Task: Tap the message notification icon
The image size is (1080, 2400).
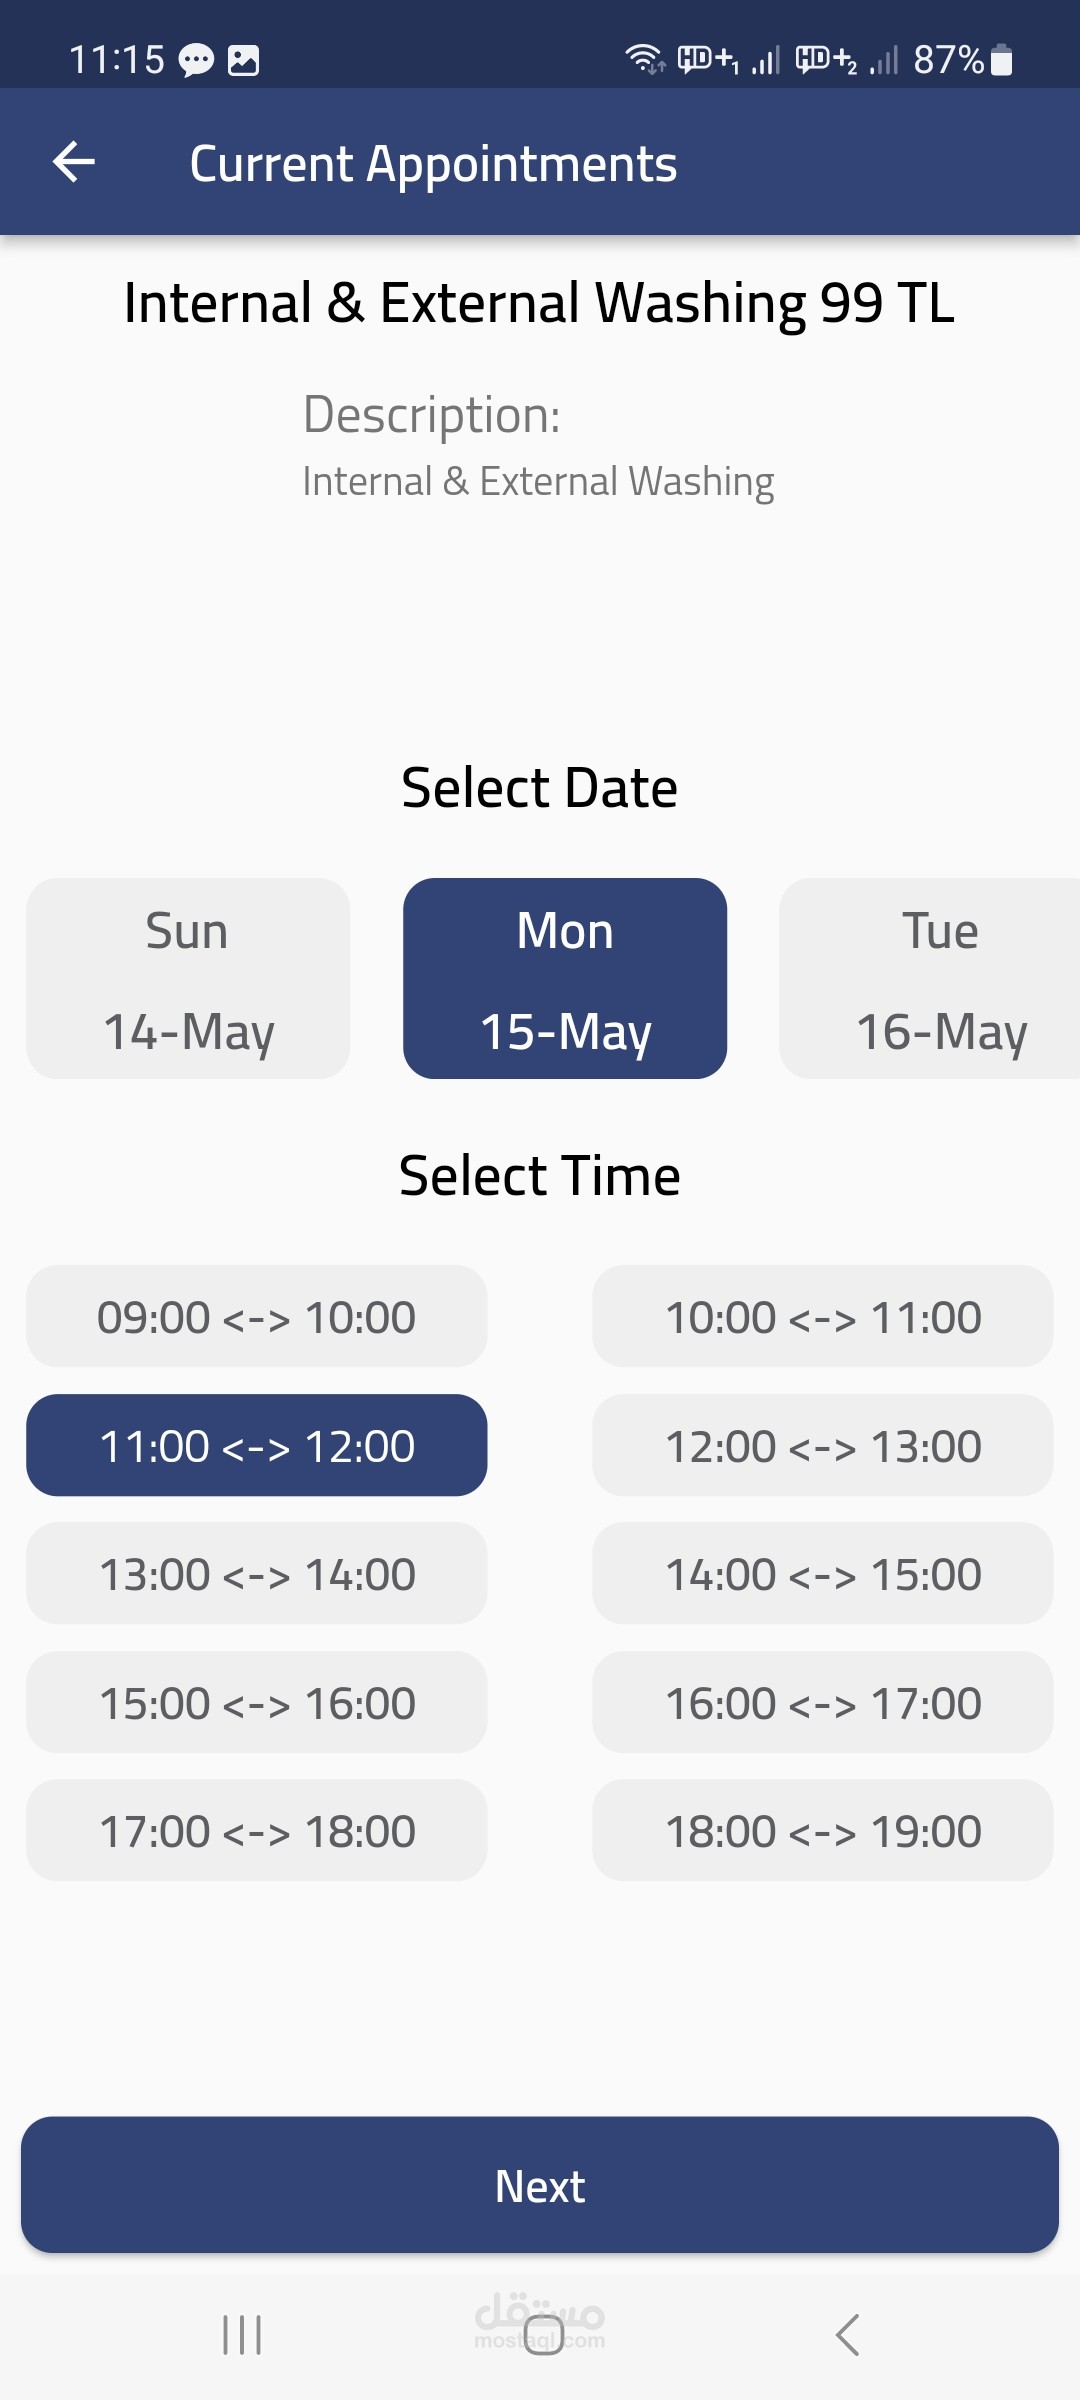Action: (x=196, y=61)
